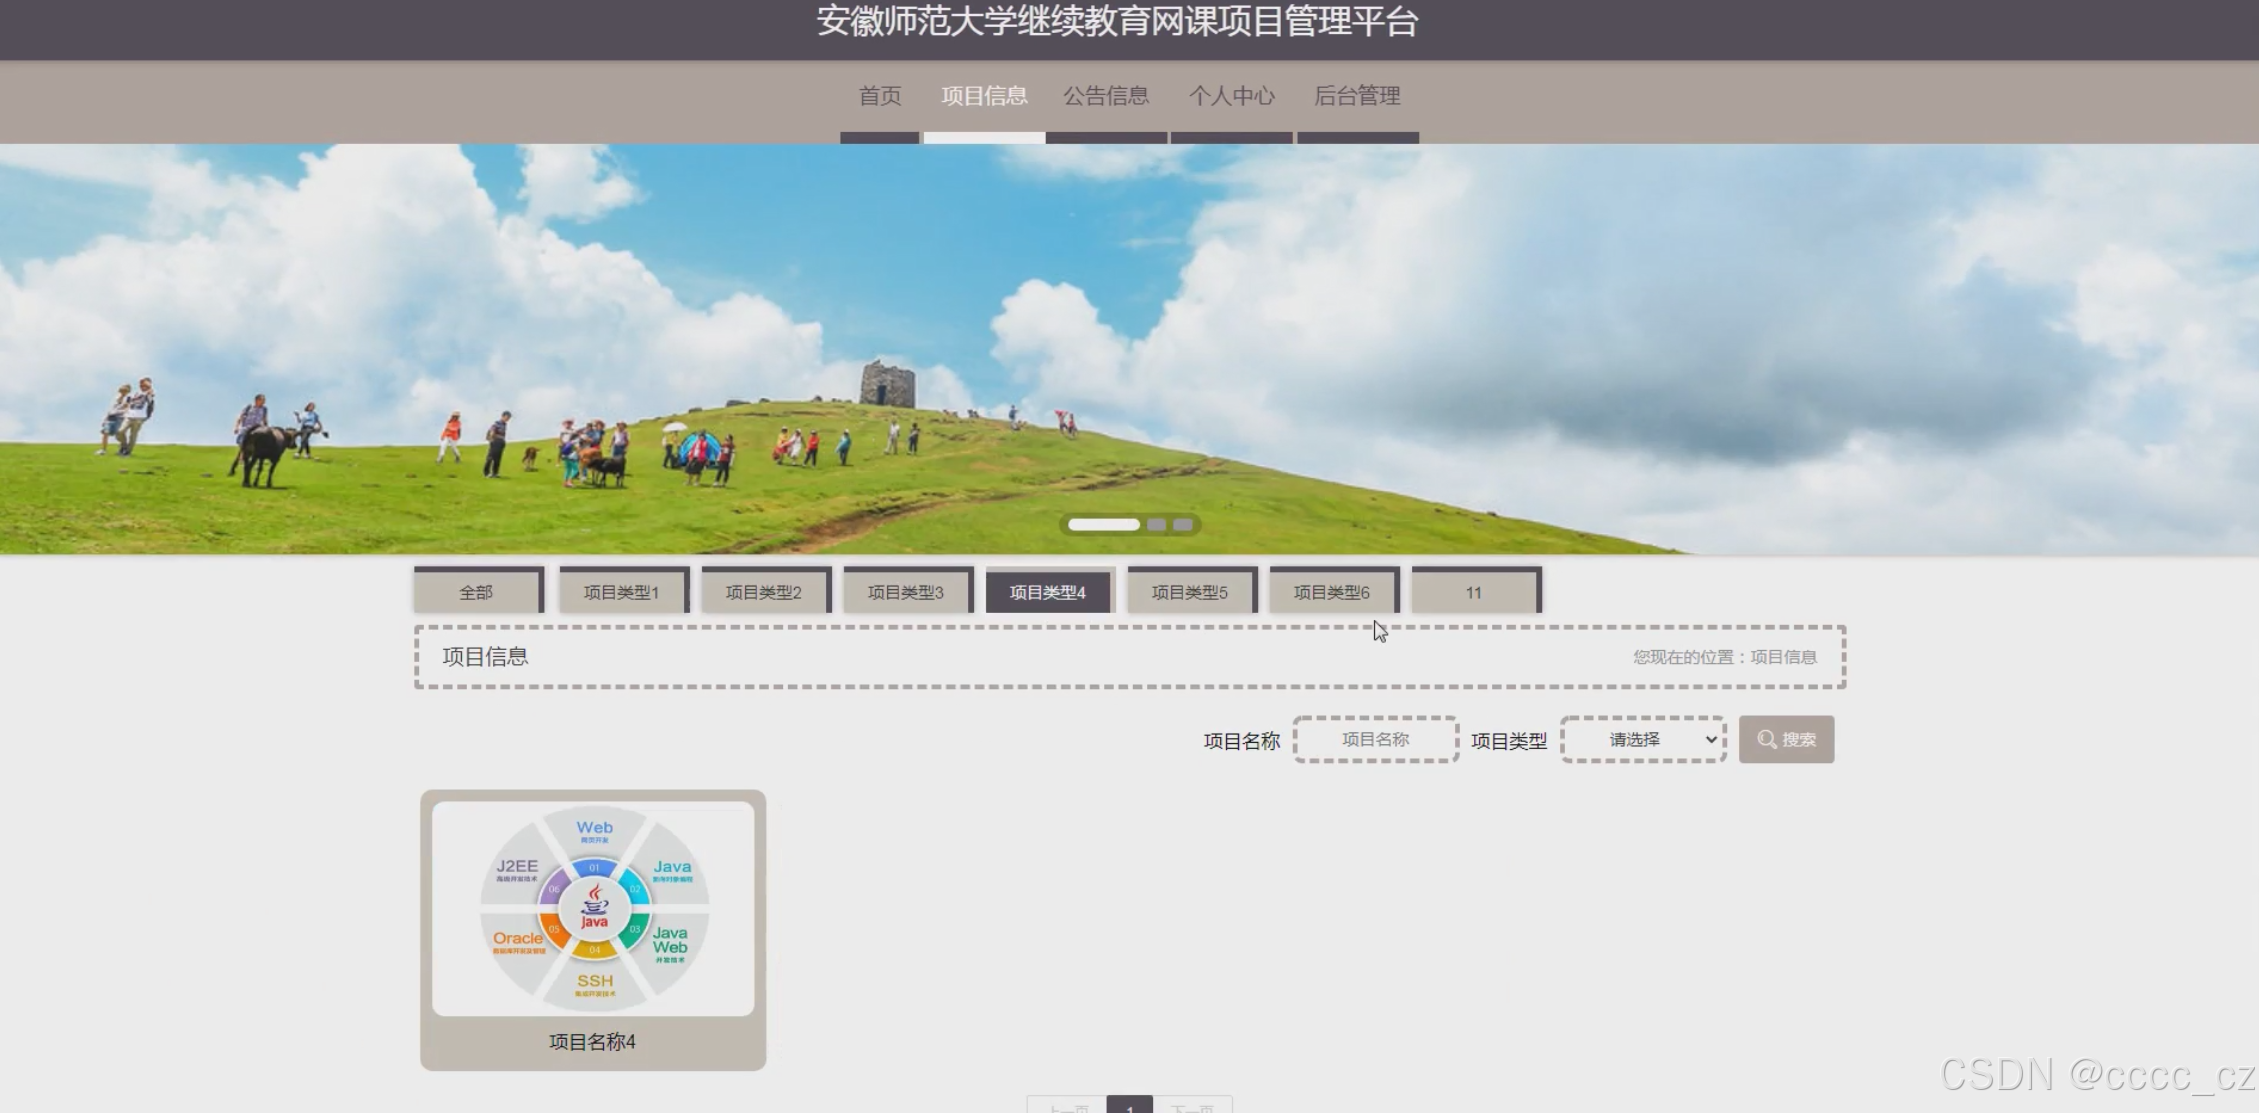Screen dimensions: 2259x1113
Task: Filter by 项目类型6 tab
Action: [1332, 592]
